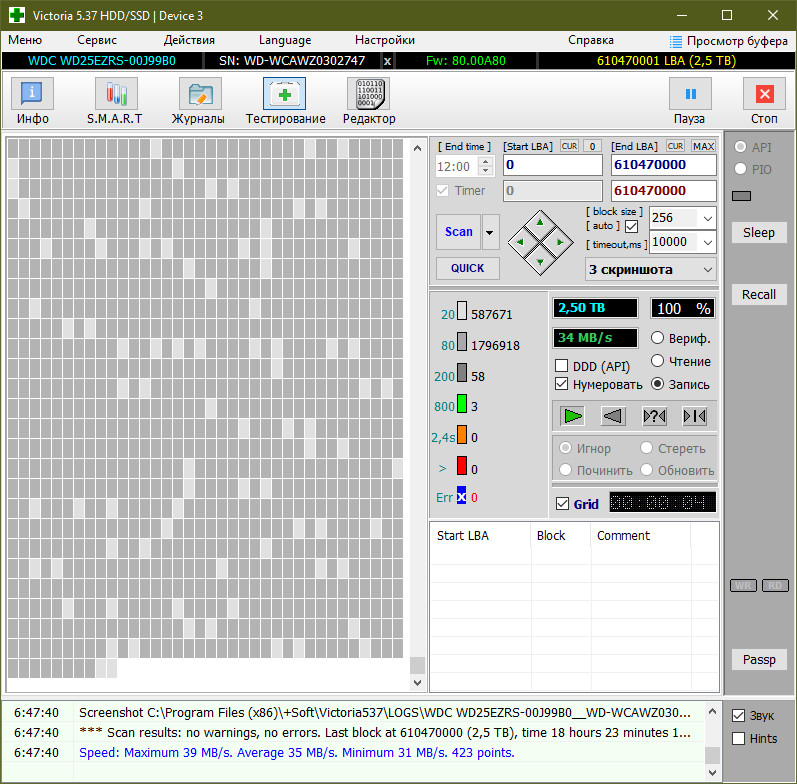Expand the block size 256 dropdown

pos(707,218)
